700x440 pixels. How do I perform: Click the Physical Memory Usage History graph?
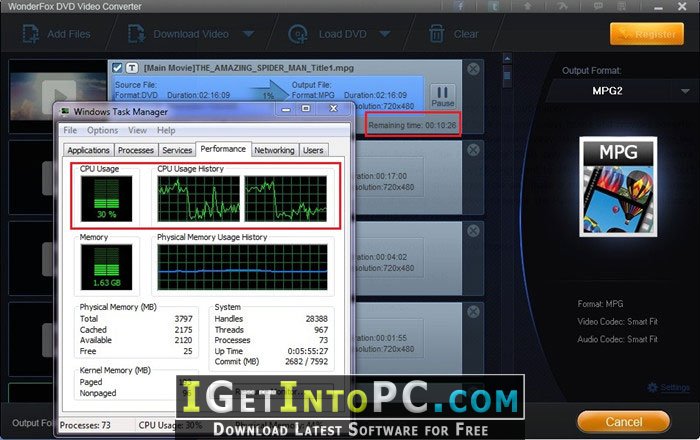click(x=242, y=267)
